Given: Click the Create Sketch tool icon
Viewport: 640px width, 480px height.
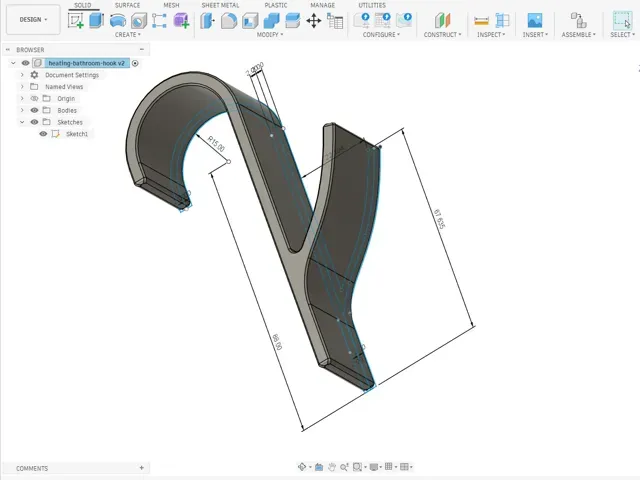Looking at the screenshot, I should [76, 20].
